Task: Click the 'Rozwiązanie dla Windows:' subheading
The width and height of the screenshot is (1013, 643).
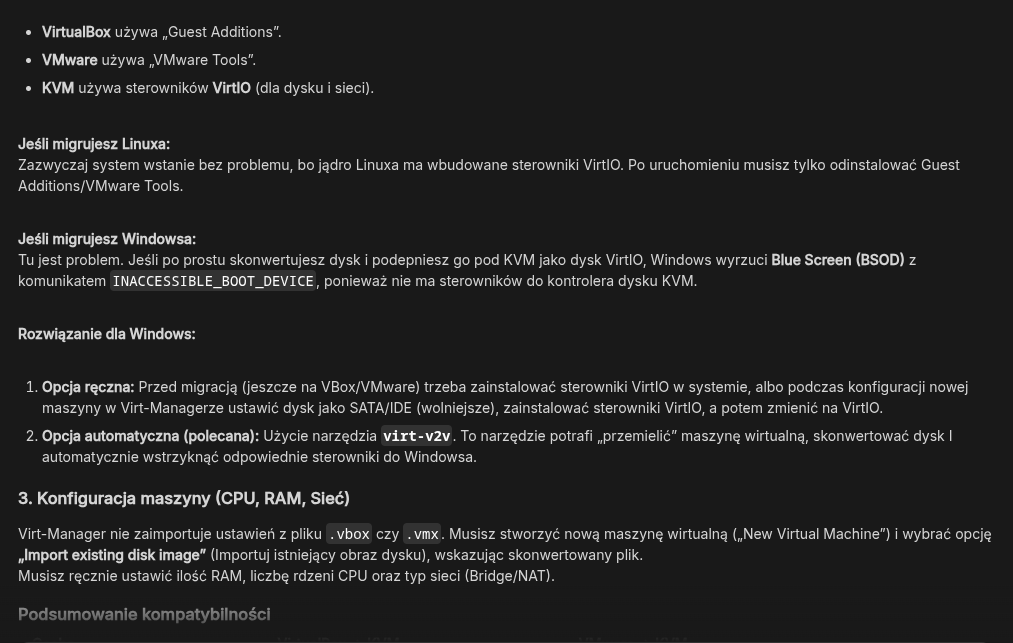Action: tap(107, 334)
